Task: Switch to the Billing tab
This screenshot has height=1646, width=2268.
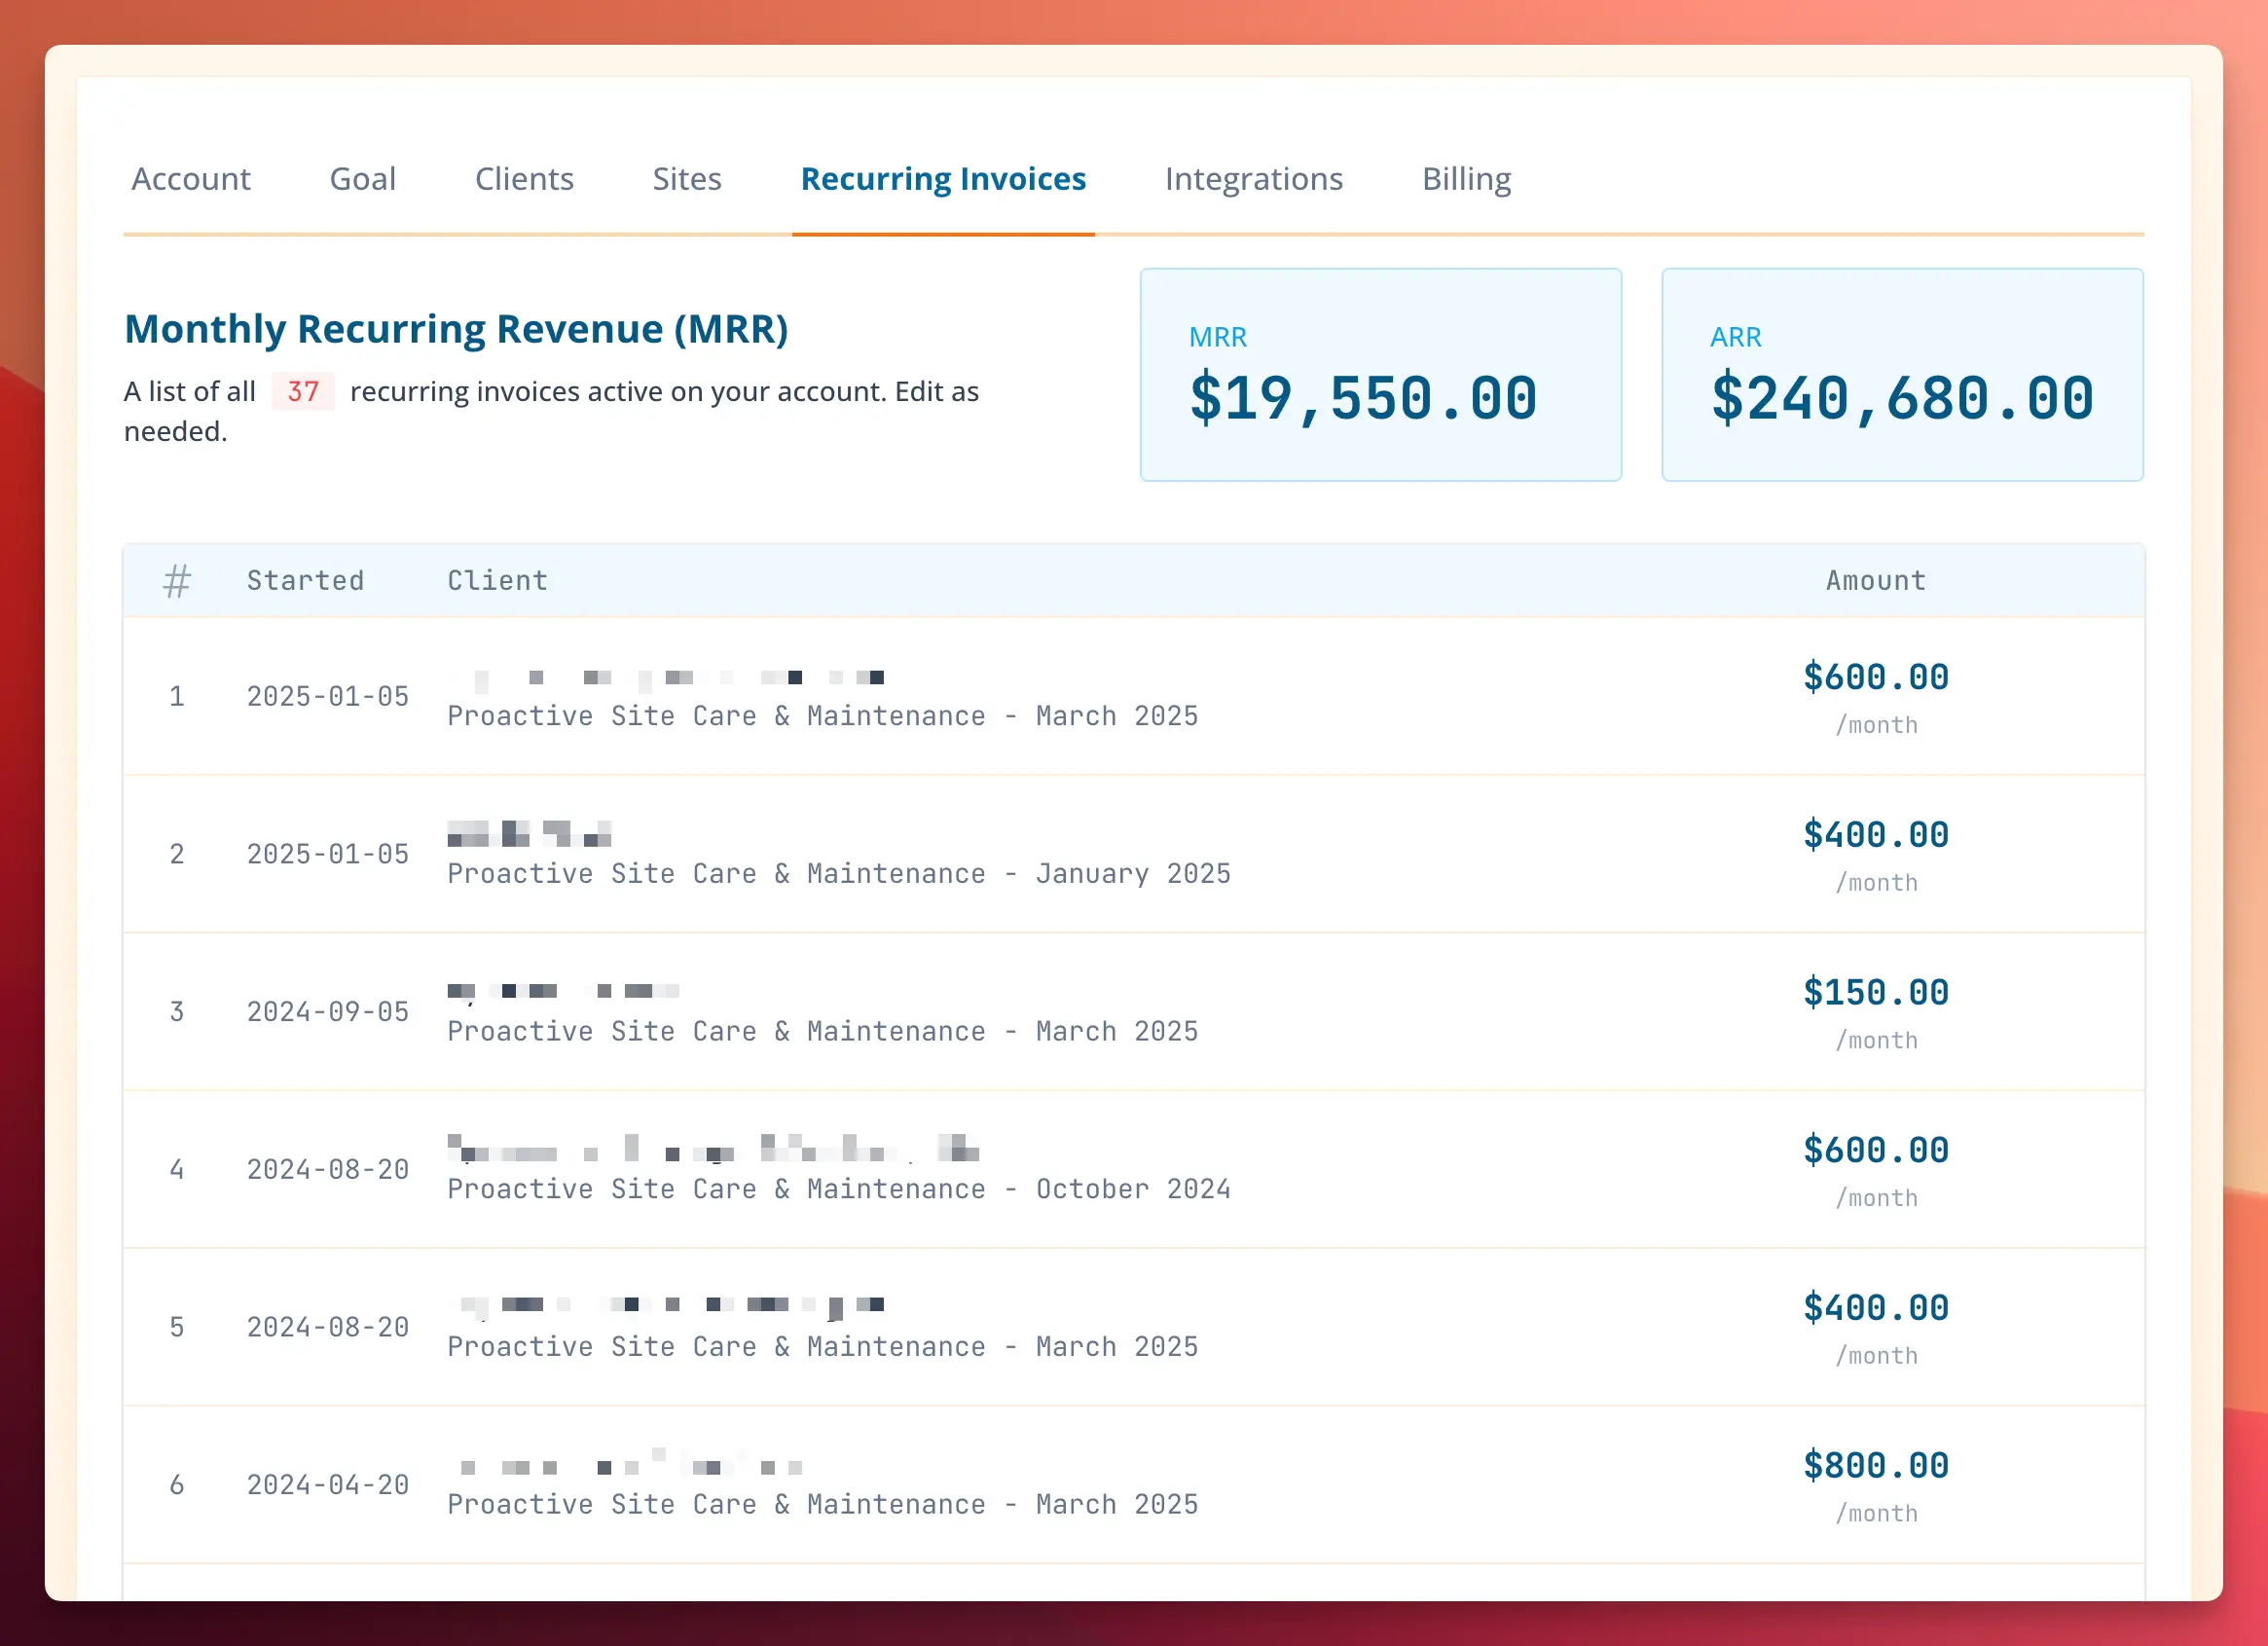Action: click(1466, 179)
